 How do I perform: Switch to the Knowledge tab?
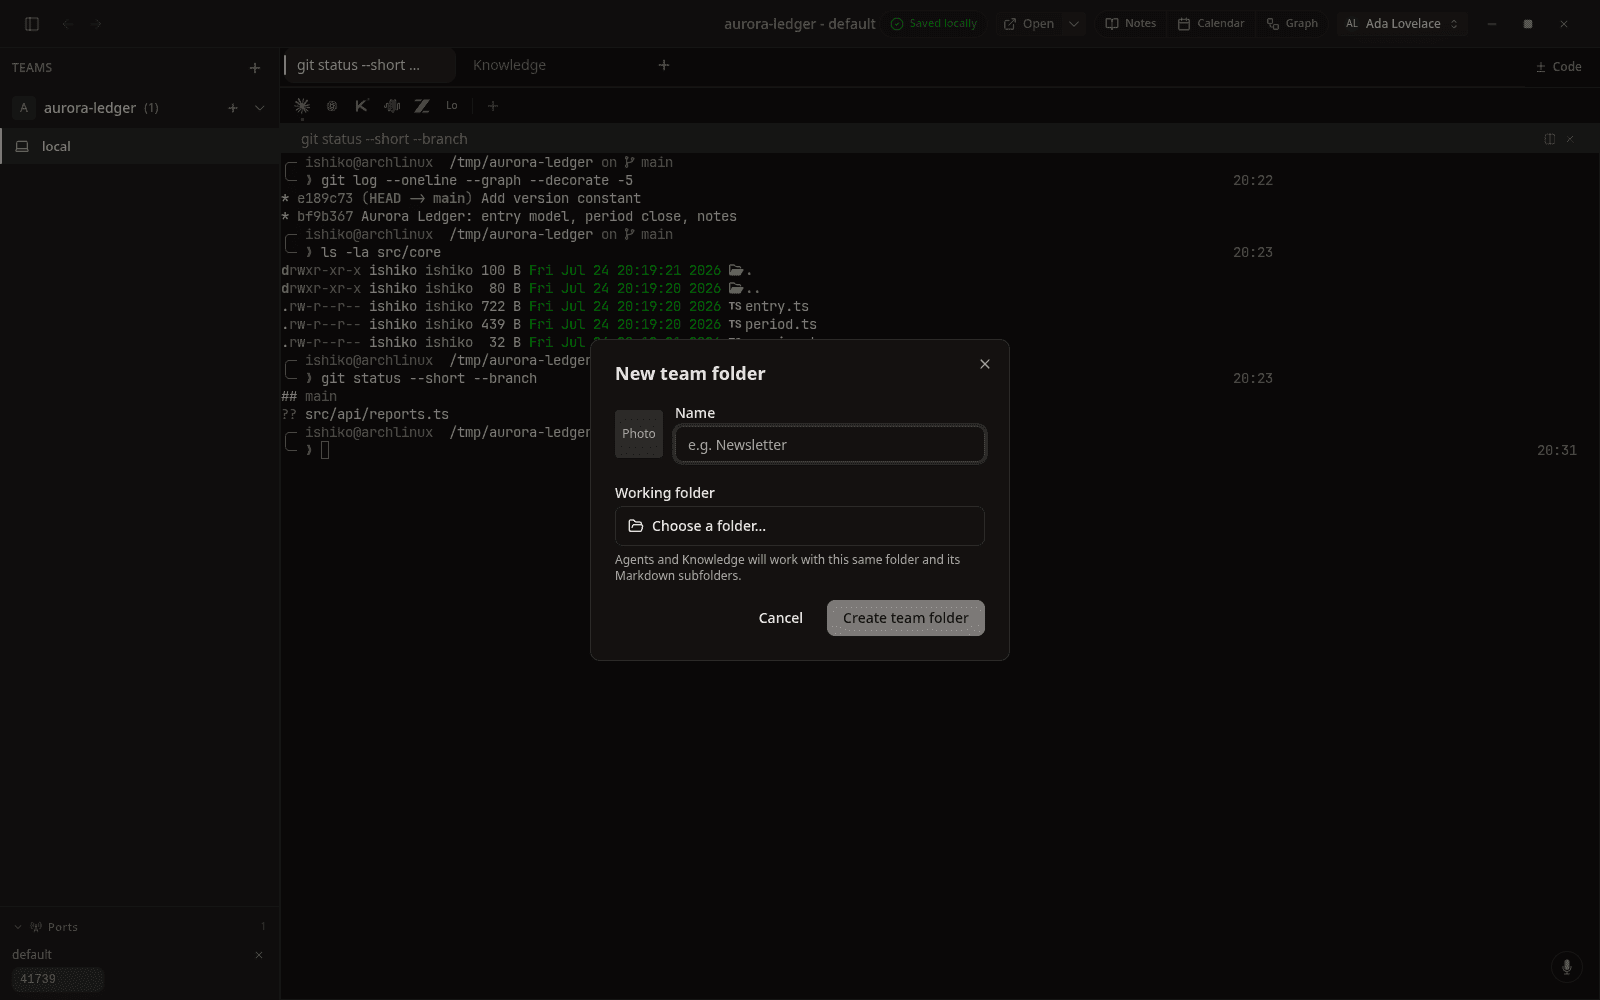509,65
